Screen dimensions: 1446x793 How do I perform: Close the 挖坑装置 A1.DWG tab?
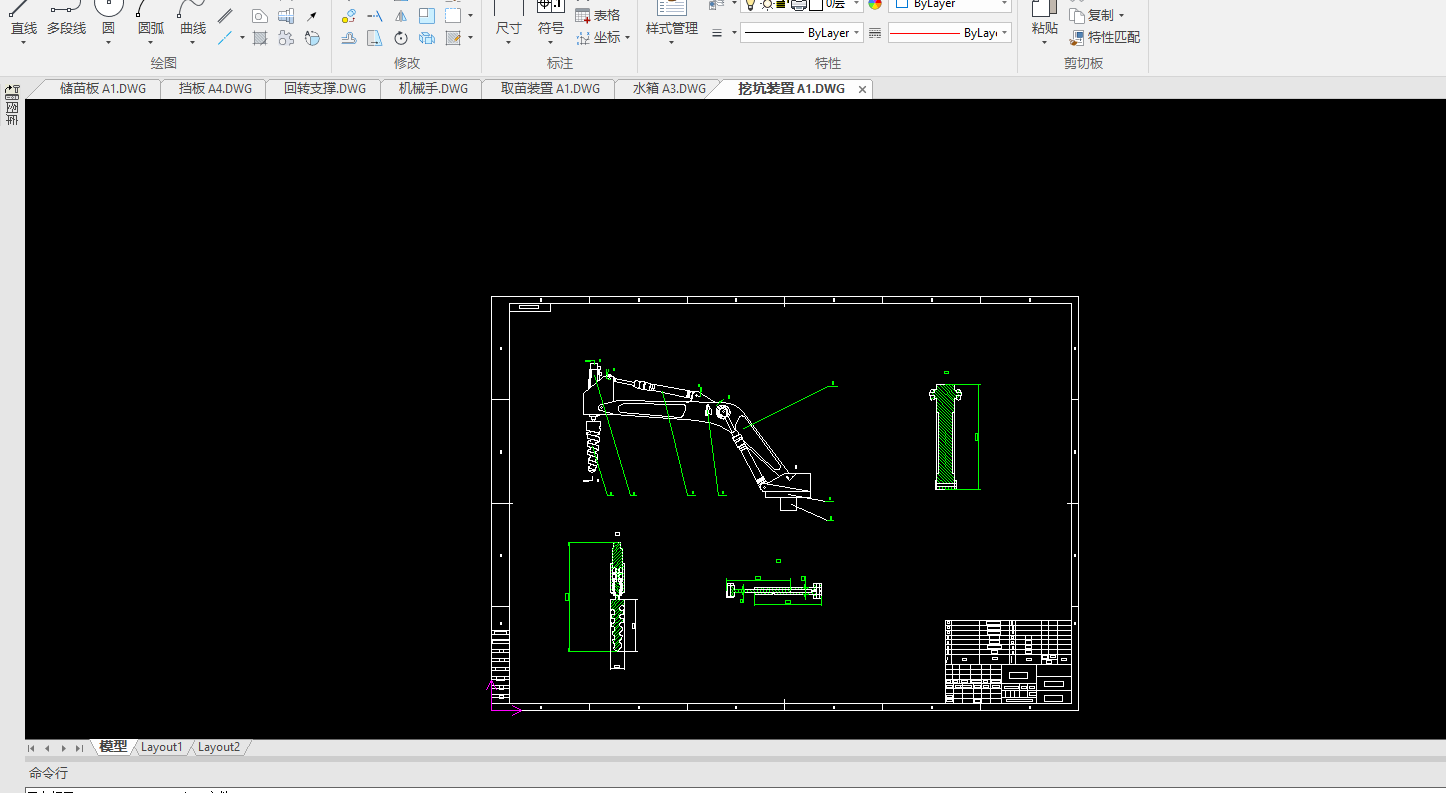pos(862,89)
